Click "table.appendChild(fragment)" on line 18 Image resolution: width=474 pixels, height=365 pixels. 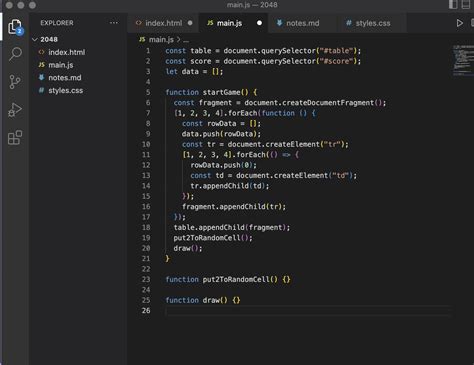[x=230, y=227]
